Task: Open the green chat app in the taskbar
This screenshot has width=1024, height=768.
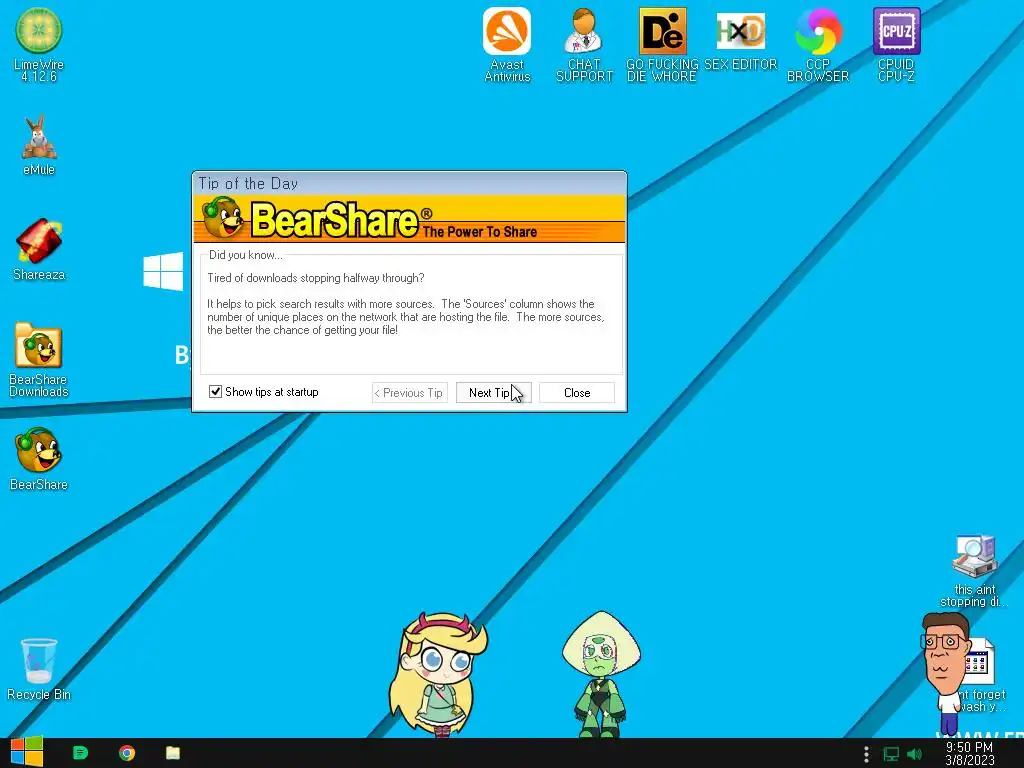Action: click(80, 753)
